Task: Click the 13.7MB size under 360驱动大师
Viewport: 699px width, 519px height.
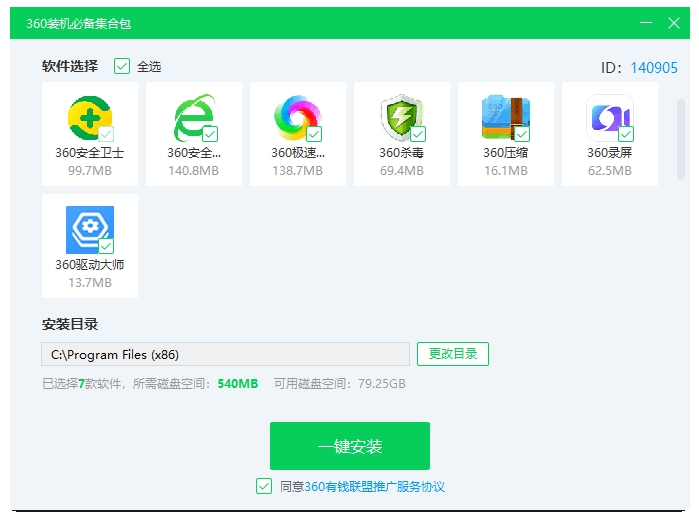Action: (x=90, y=283)
